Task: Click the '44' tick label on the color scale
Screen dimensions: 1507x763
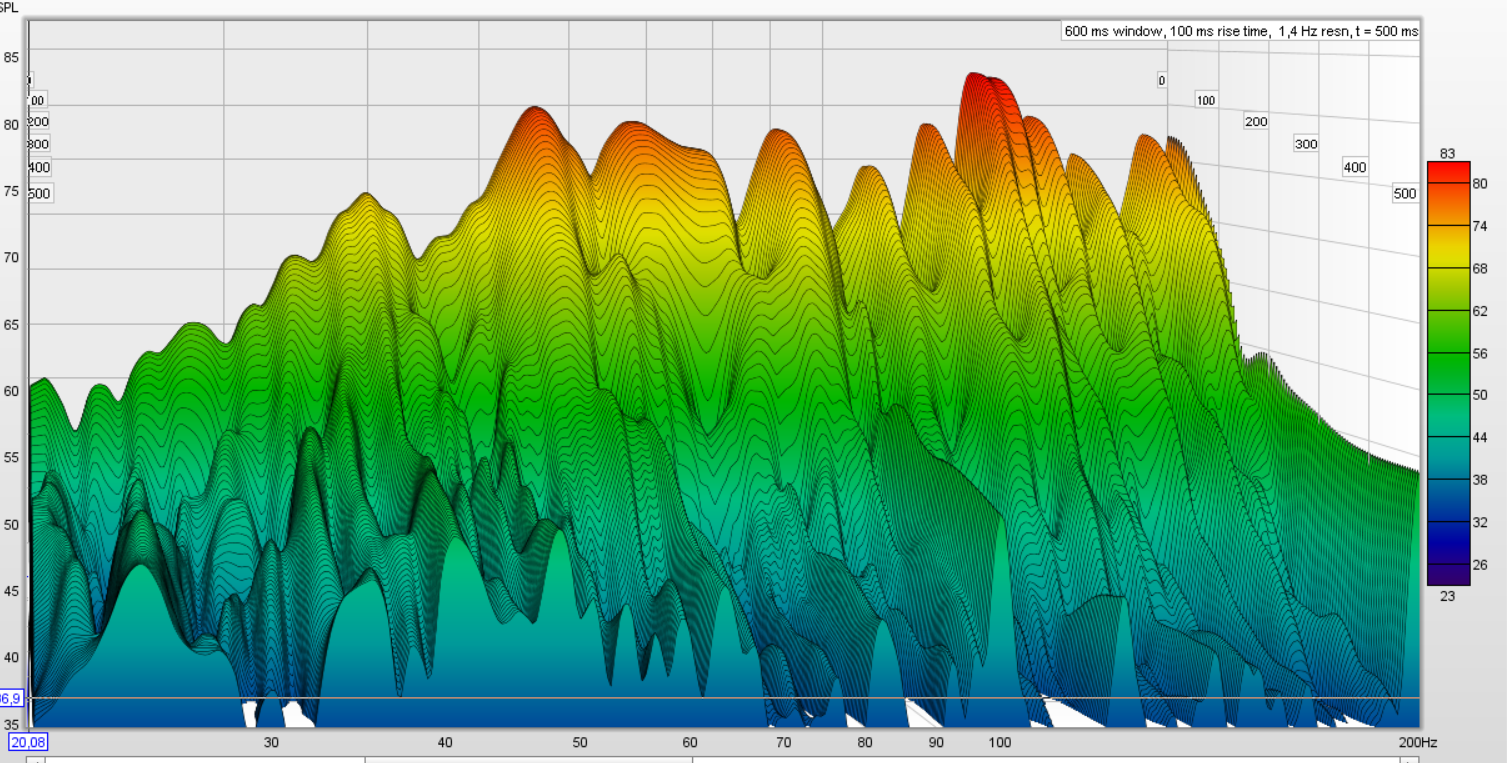Action: coord(1480,437)
